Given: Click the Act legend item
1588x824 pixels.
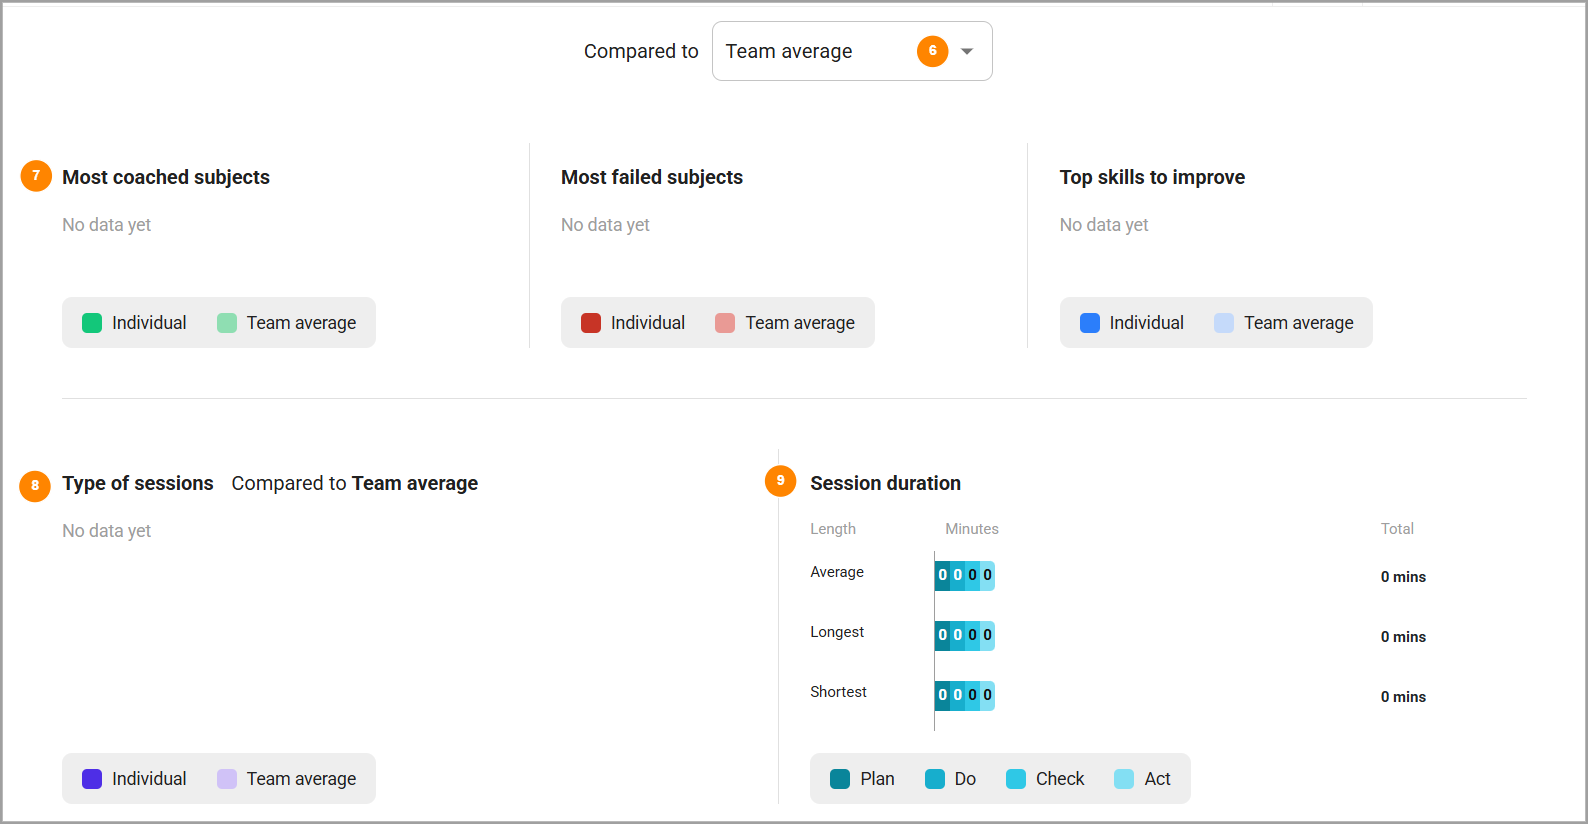Looking at the screenshot, I should tap(1142, 779).
